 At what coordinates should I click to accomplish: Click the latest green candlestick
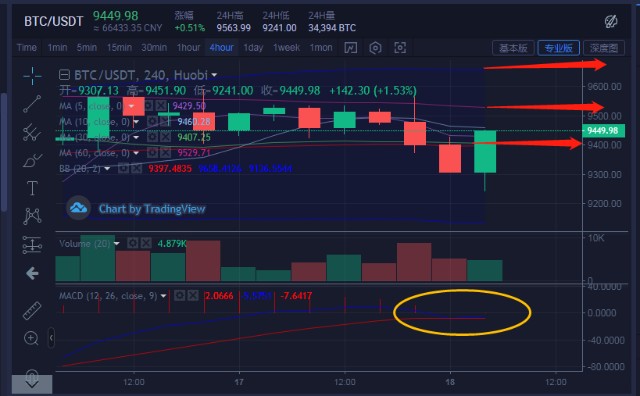(x=485, y=151)
